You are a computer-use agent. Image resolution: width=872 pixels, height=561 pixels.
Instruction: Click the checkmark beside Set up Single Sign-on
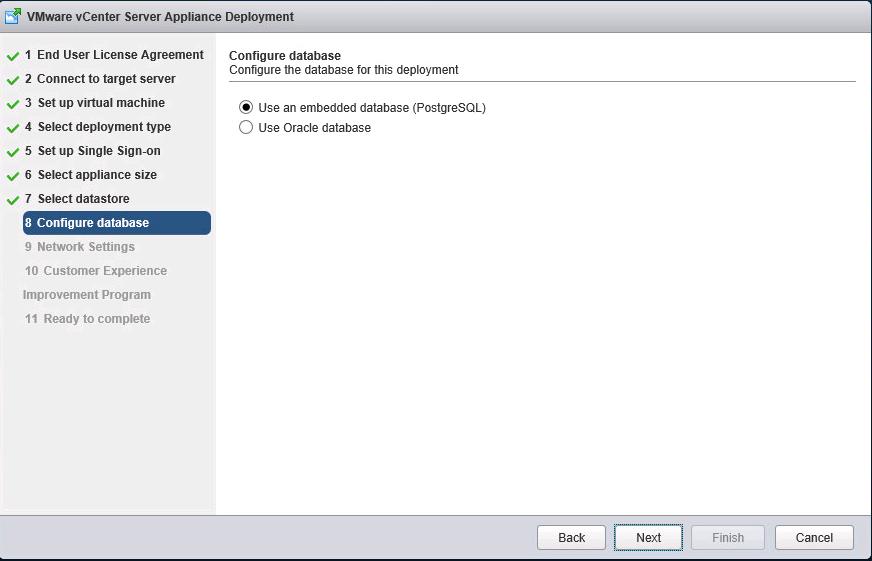click(x=13, y=152)
